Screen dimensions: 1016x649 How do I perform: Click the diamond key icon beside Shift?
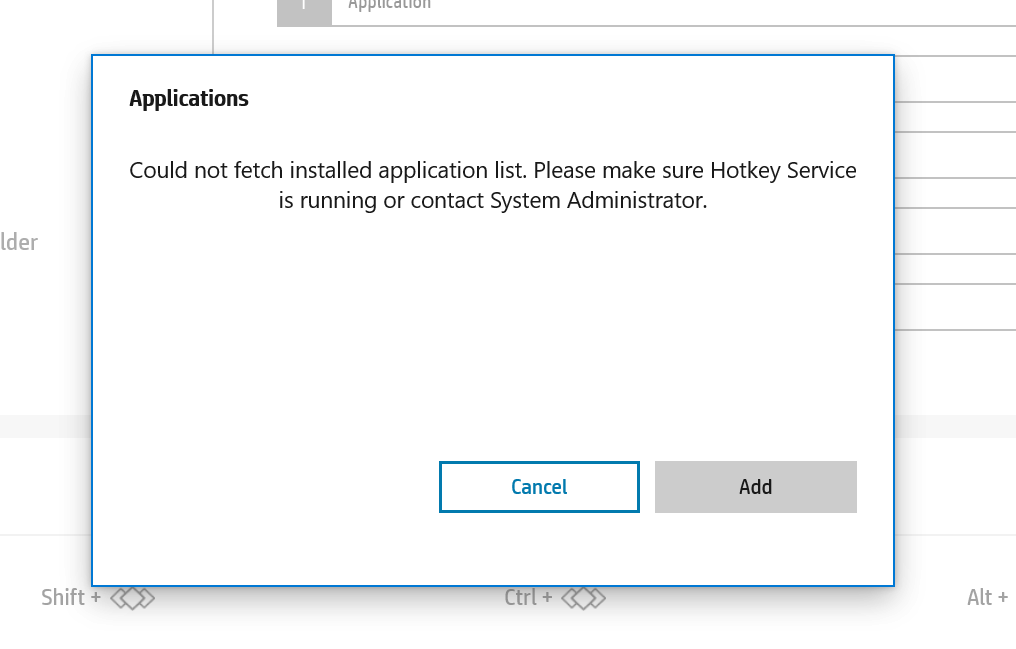(132, 598)
